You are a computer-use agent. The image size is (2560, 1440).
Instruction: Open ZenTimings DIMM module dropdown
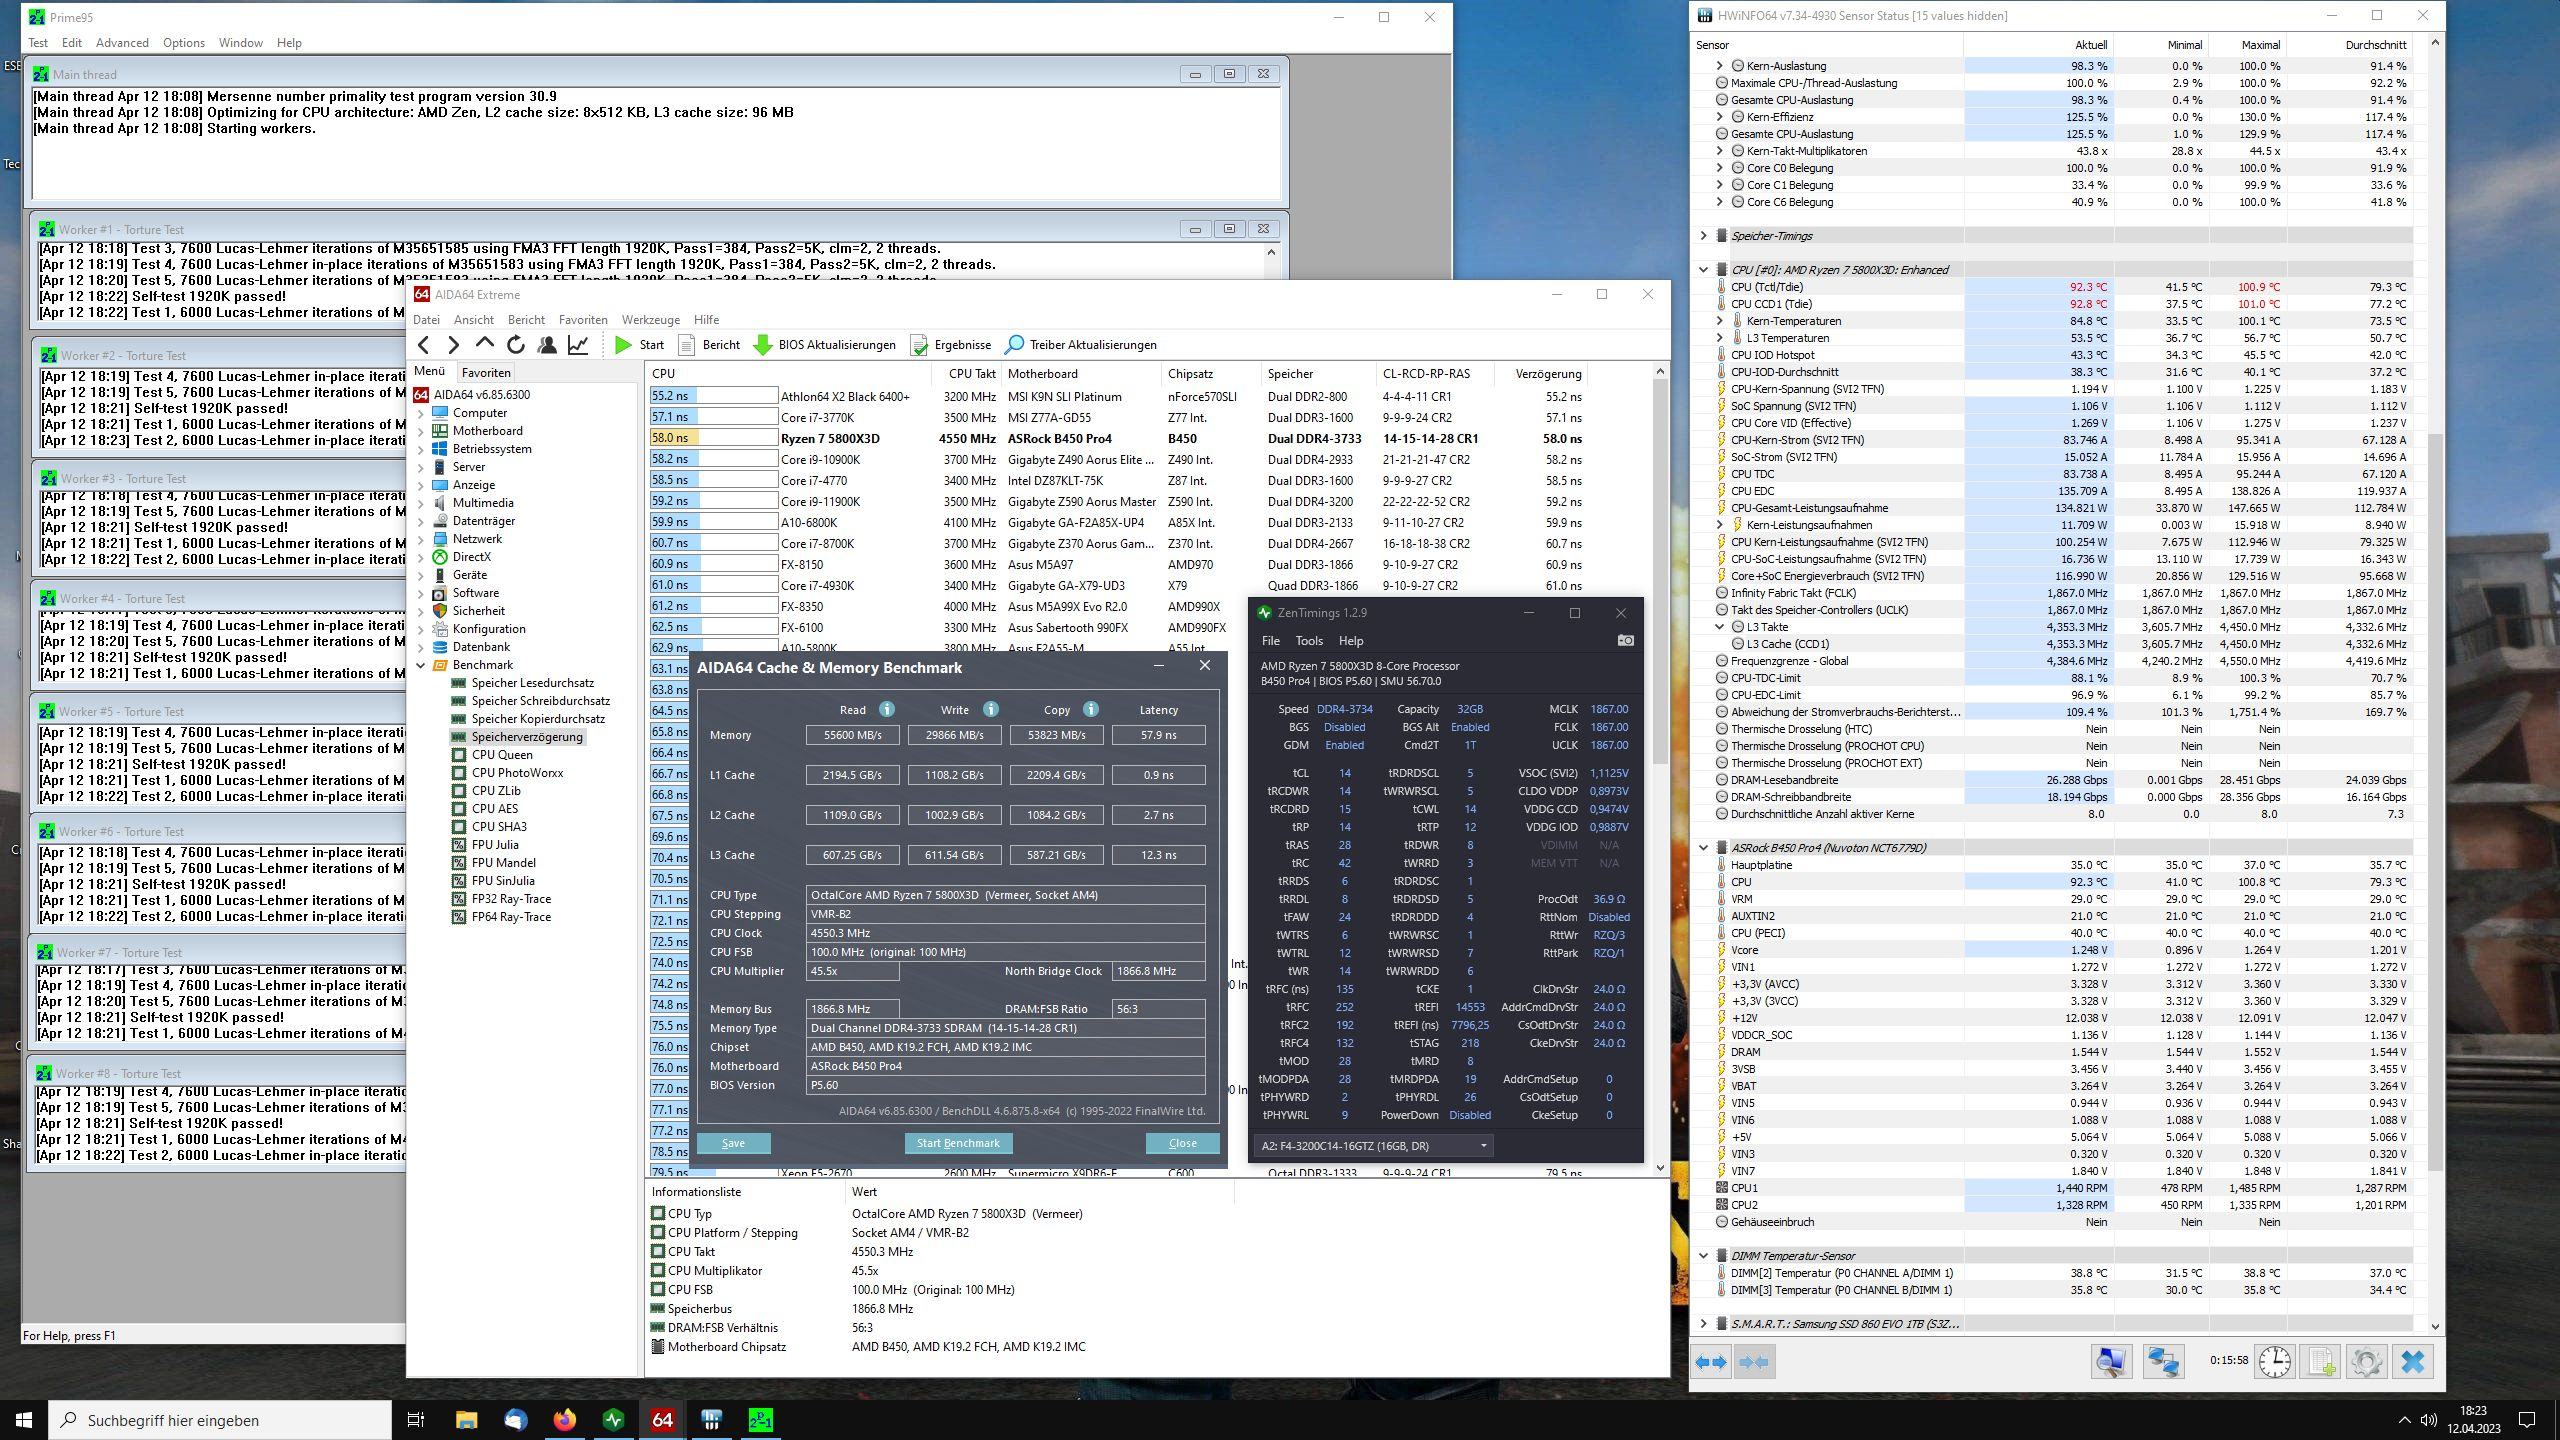click(1374, 1146)
